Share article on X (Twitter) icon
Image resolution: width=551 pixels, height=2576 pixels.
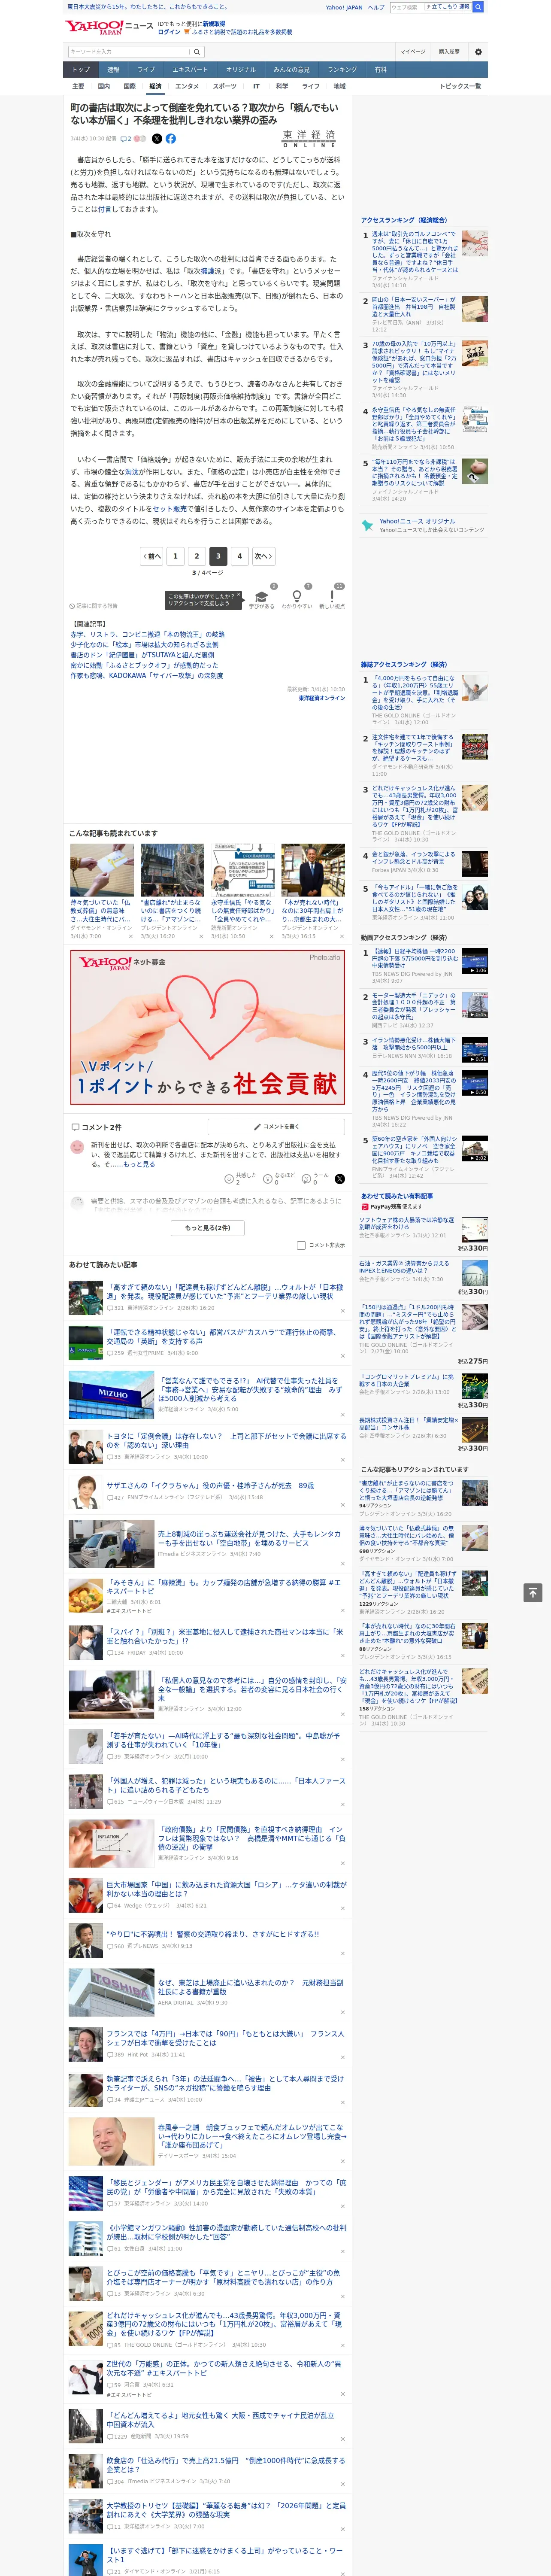[x=156, y=139]
